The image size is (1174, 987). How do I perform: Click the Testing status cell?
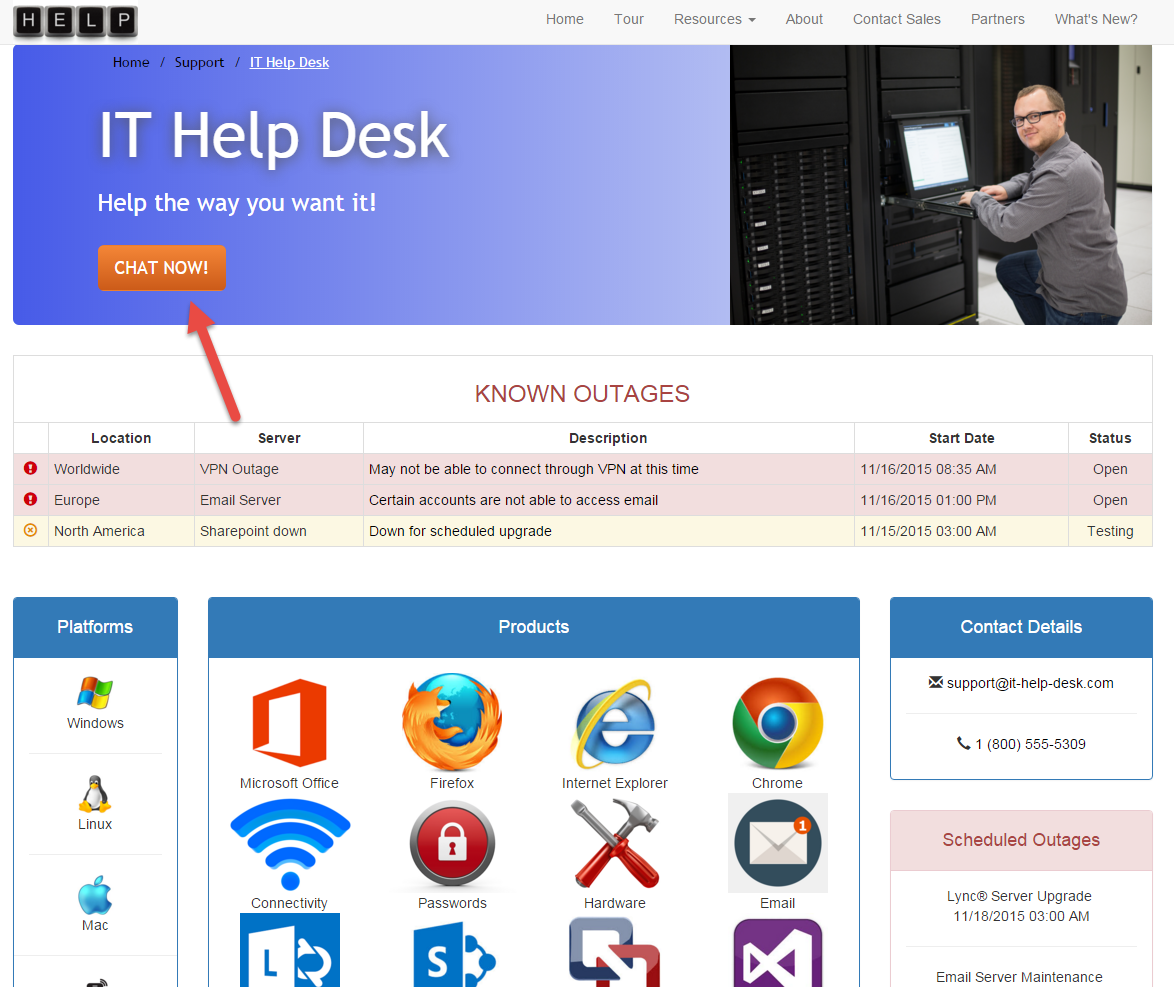1110,531
